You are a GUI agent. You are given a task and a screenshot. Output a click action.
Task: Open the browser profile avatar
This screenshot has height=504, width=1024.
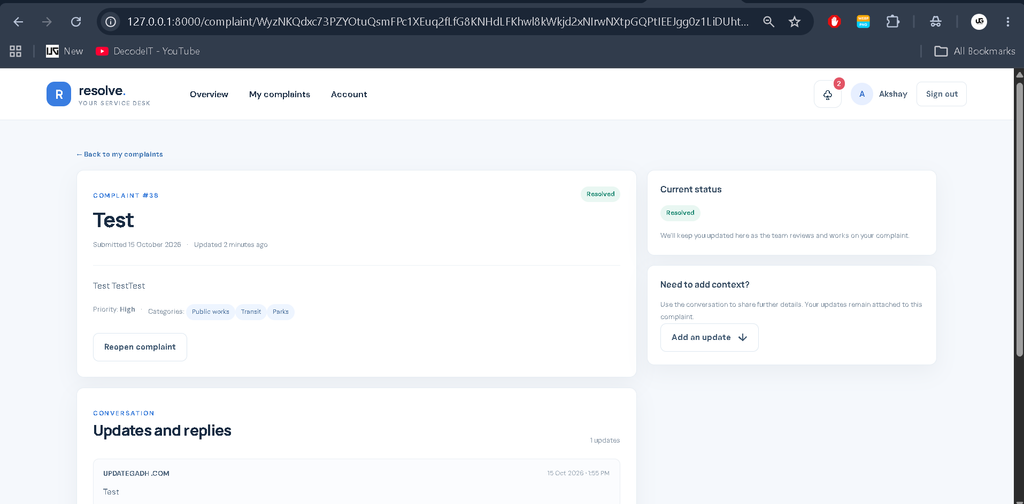[x=978, y=22]
